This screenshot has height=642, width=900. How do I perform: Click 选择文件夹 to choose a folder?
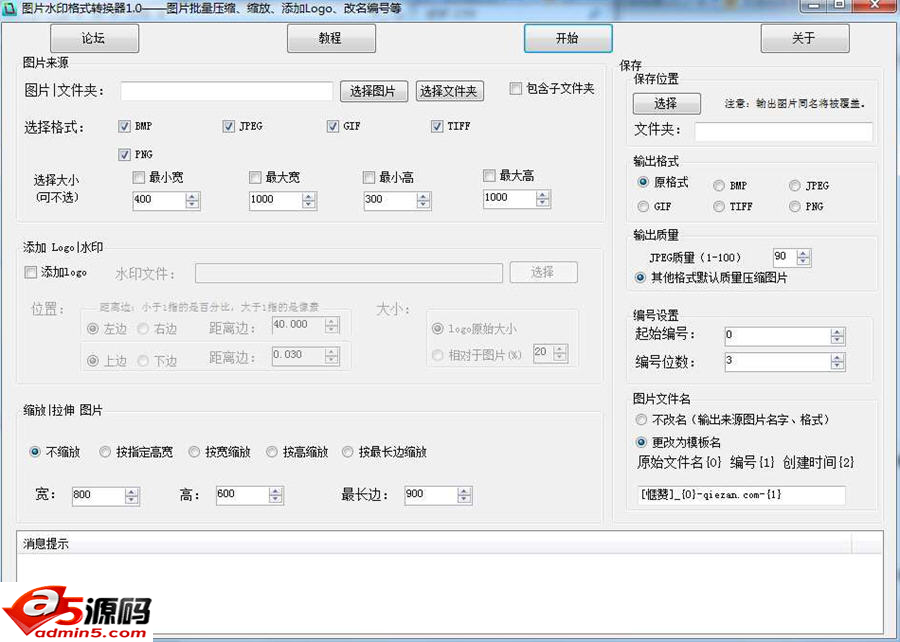[448, 90]
